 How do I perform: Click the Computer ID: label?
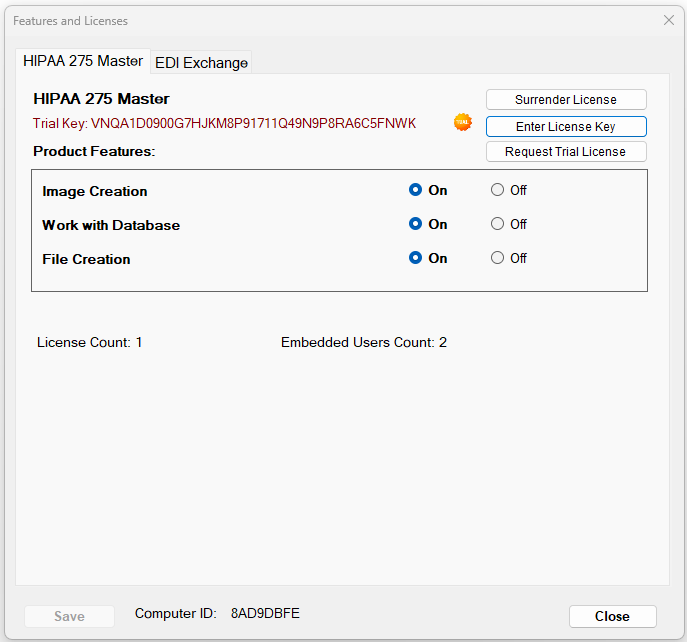[176, 613]
